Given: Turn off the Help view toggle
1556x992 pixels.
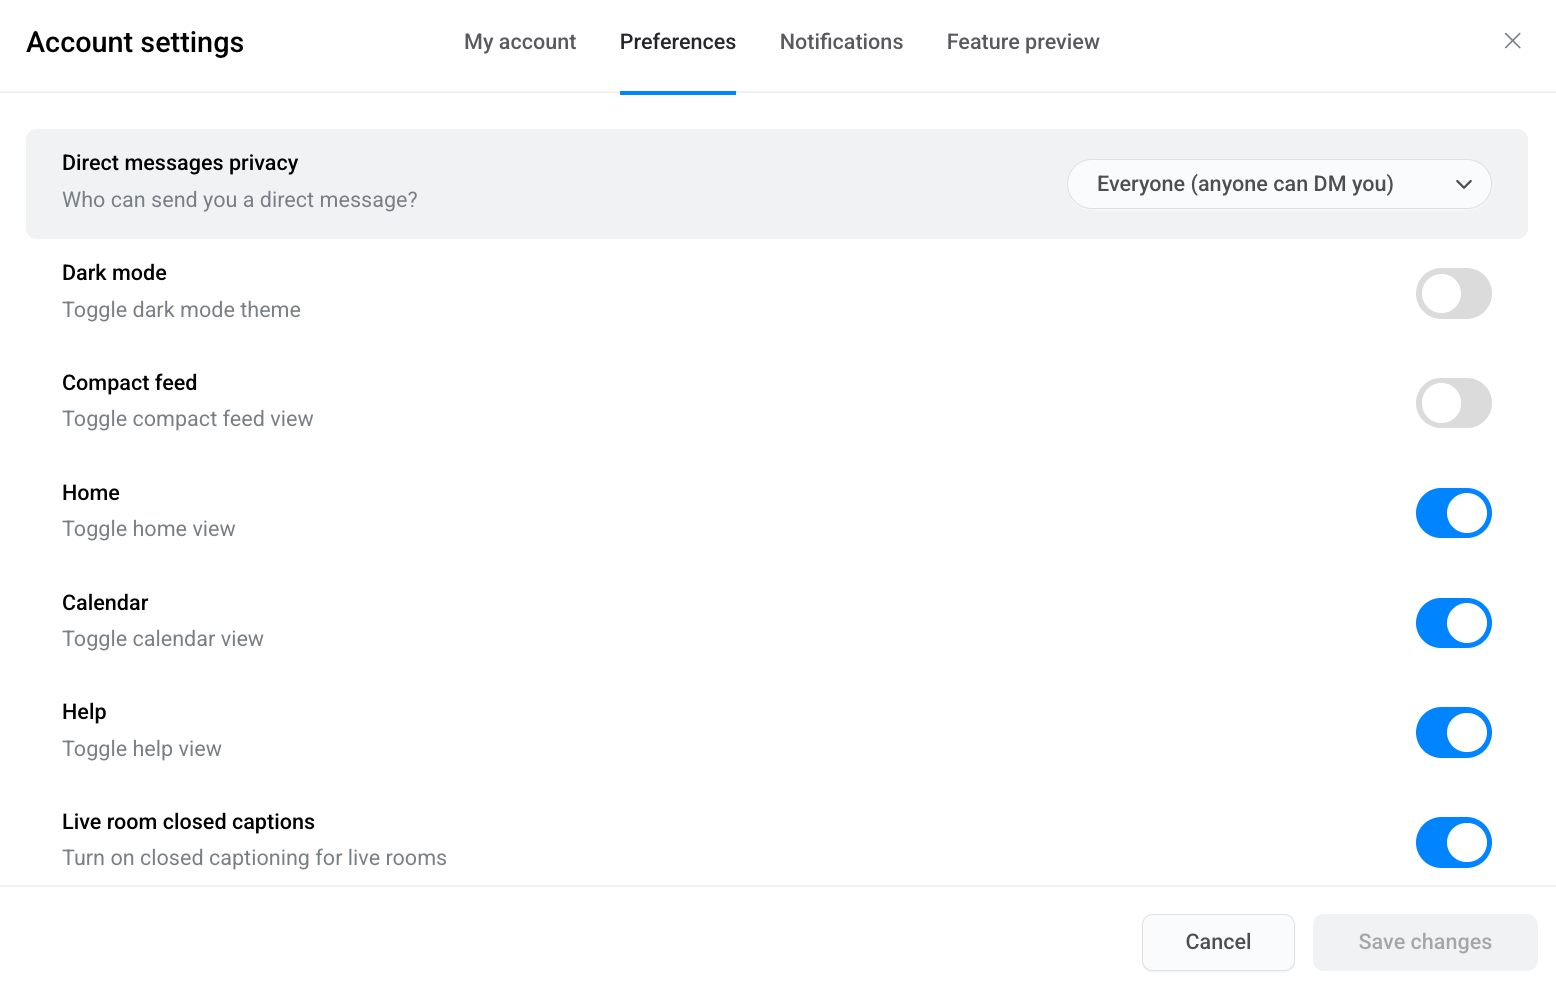Looking at the screenshot, I should [1453, 733].
